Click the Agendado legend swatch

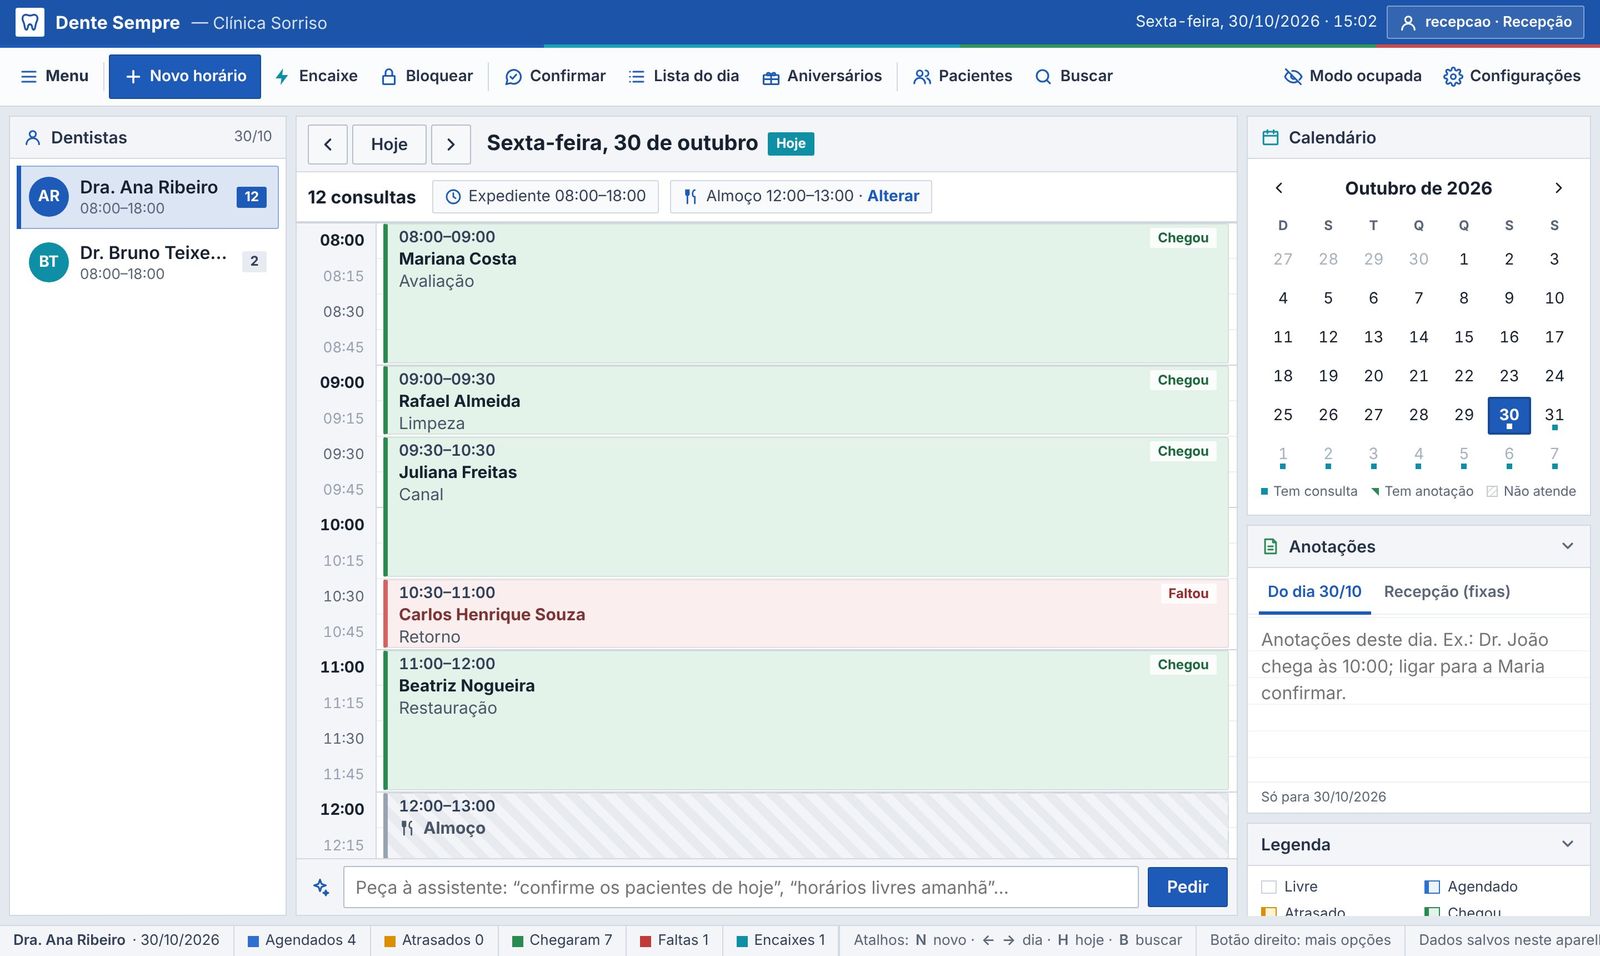[x=1432, y=887]
